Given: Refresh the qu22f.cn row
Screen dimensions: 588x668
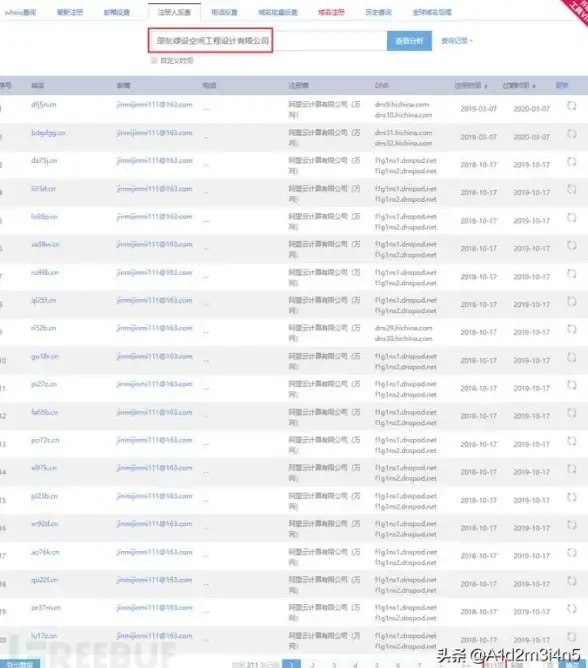Looking at the screenshot, I should click(x=571, y=581).
